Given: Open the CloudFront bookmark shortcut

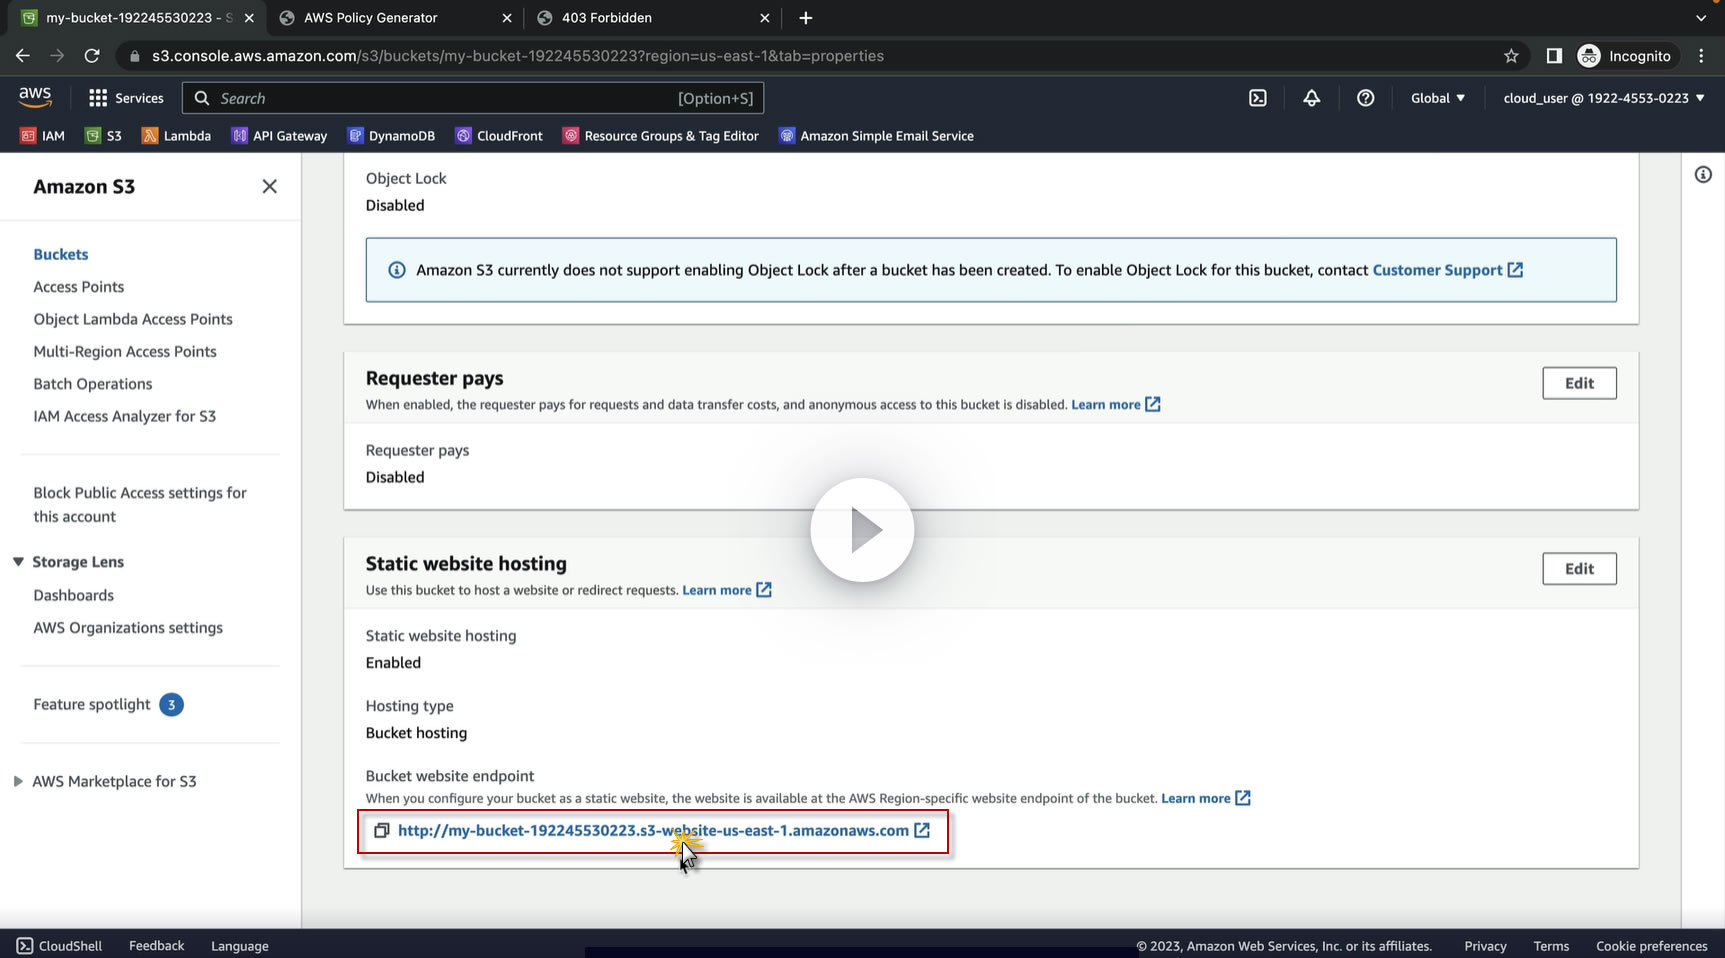Looking at the screenshot, I should 499,136.
